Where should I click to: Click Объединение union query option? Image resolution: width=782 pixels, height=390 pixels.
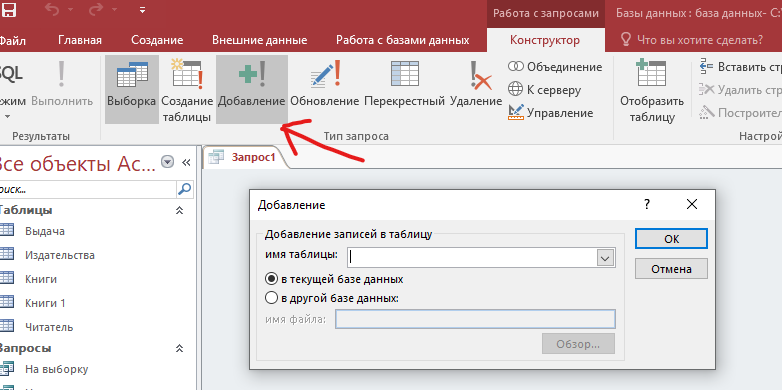[x=555, y=67]
